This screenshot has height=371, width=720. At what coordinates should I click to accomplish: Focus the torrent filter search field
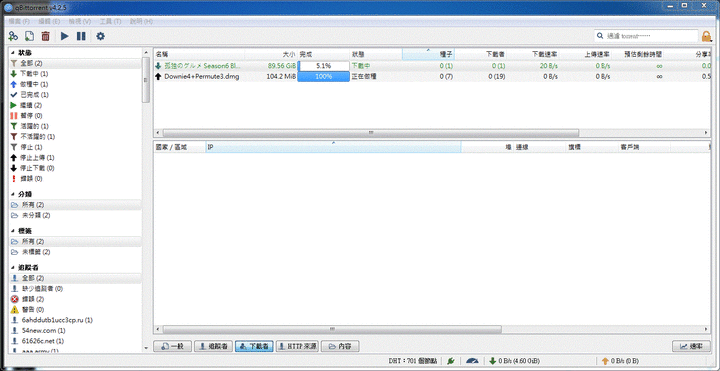[x=646, y=36]
